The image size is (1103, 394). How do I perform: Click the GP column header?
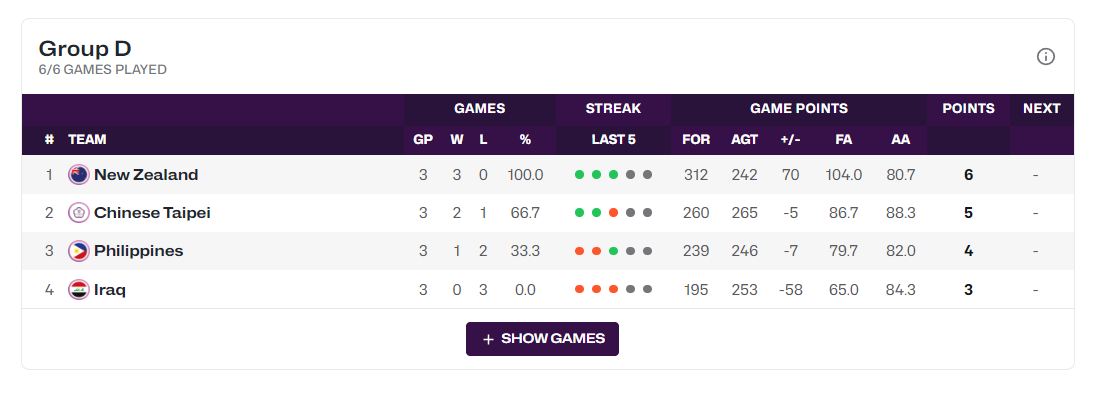(x=423, y=139)
